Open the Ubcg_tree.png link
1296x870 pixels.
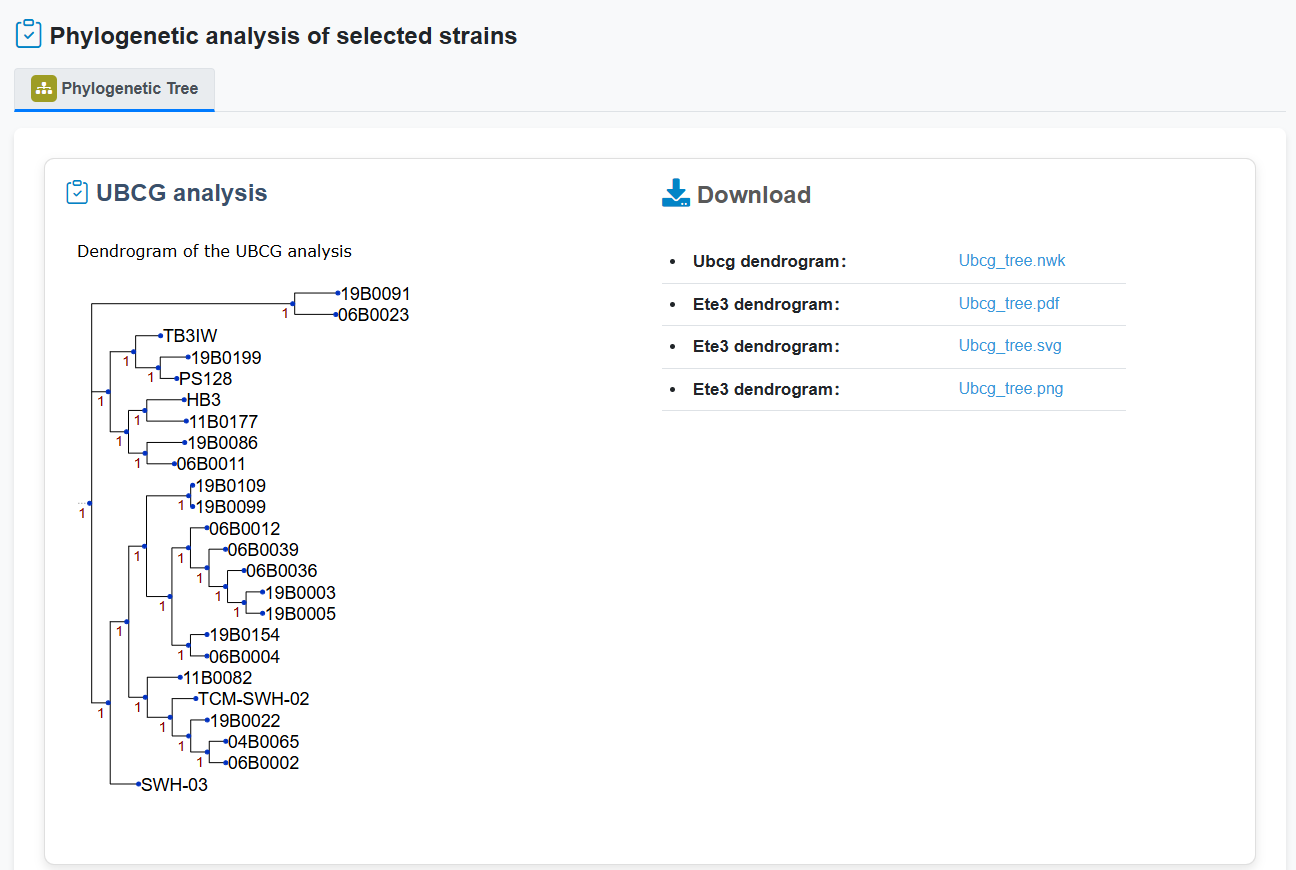[x=1010, y=388]
